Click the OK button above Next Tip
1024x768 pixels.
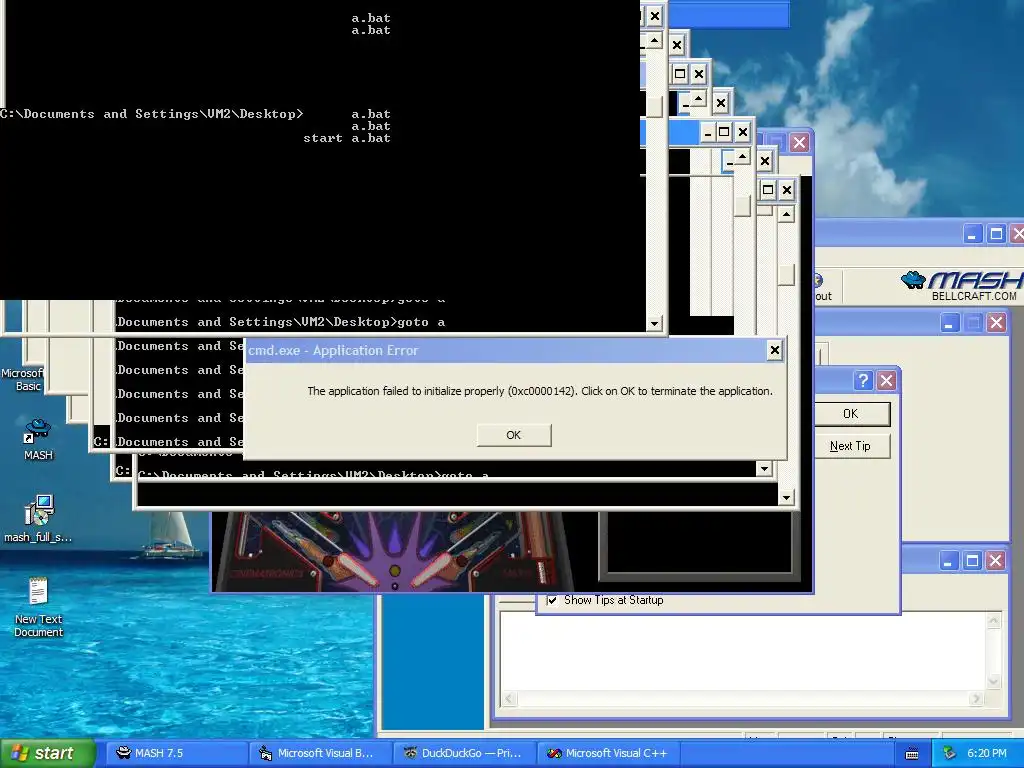pos(850,414)
